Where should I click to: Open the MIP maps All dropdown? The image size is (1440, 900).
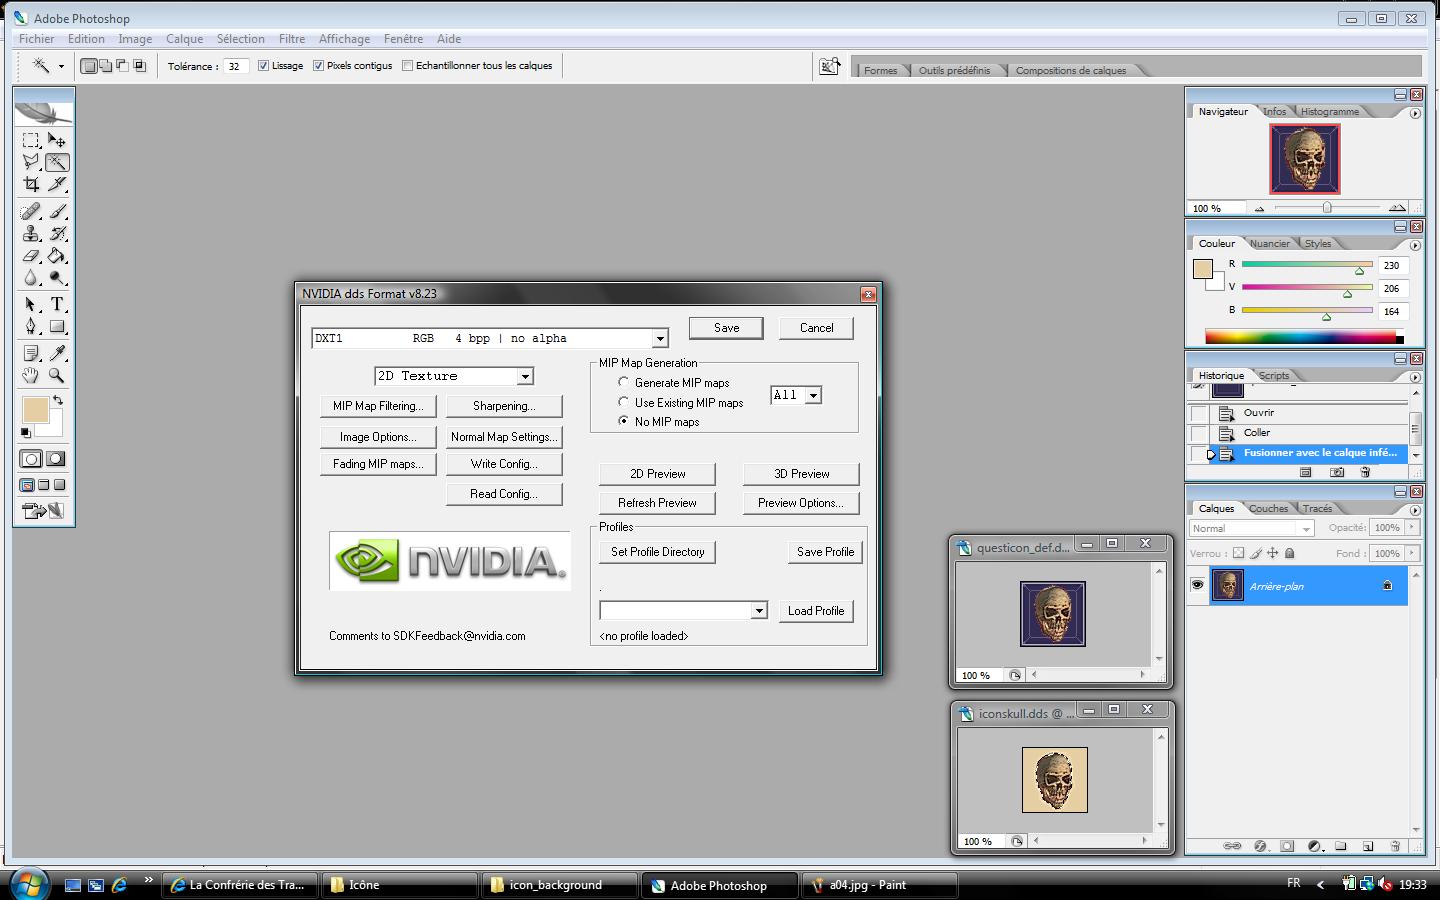[x=813, y=396]
